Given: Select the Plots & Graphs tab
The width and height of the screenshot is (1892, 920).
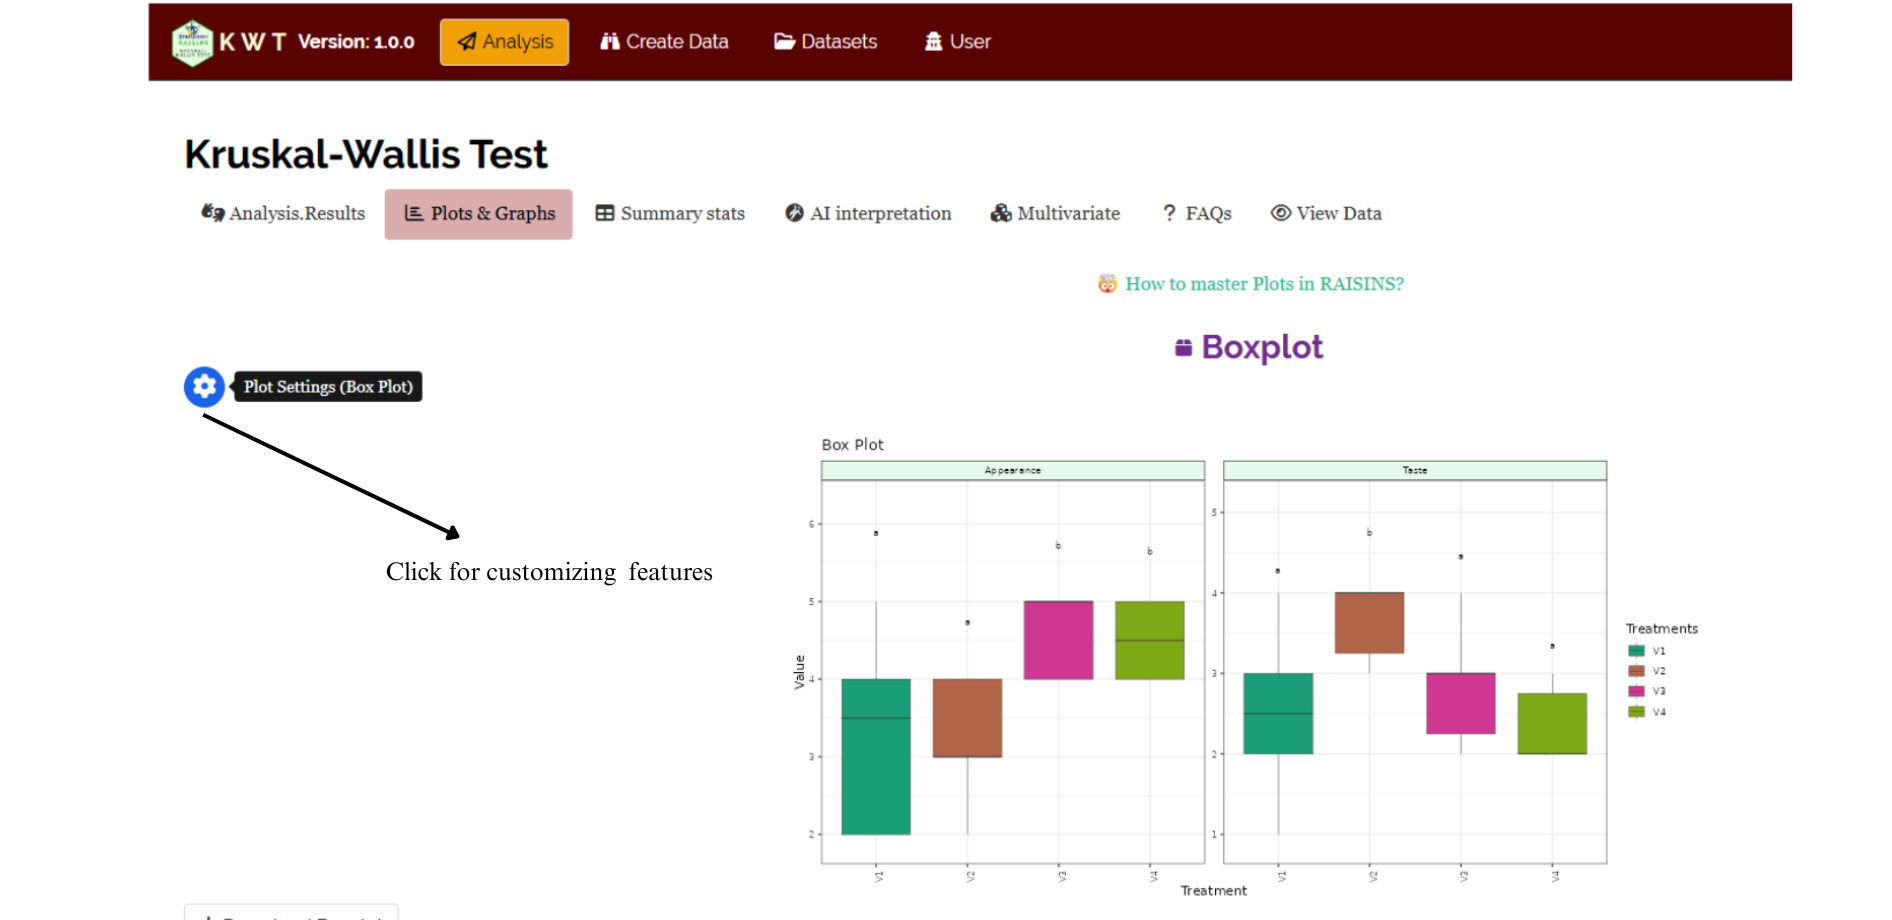Looking at the screenshot, I should coord(479,214).
